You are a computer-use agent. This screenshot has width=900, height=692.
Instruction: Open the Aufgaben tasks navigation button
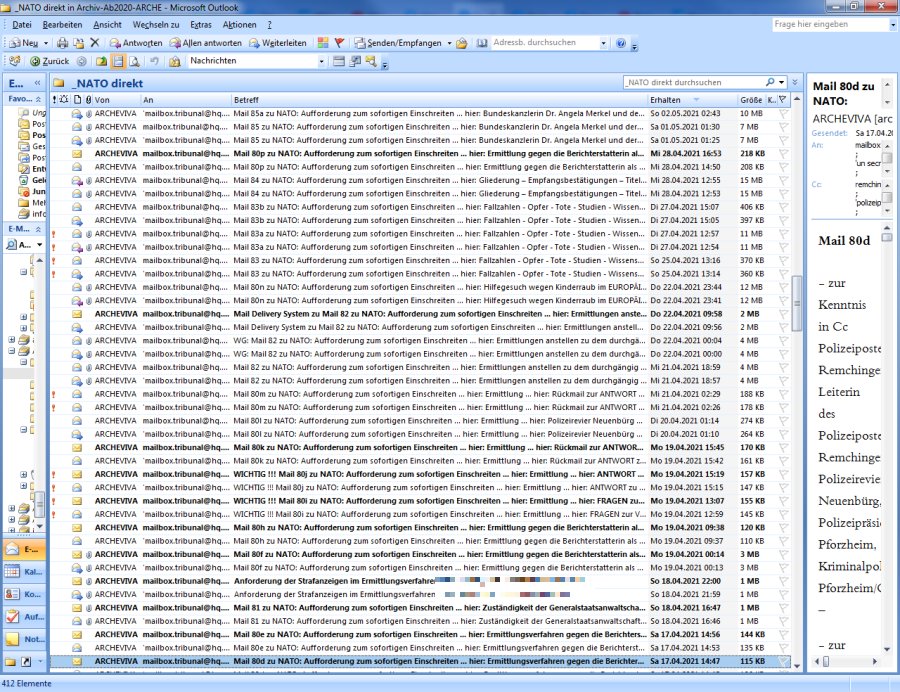click(25, 617)
